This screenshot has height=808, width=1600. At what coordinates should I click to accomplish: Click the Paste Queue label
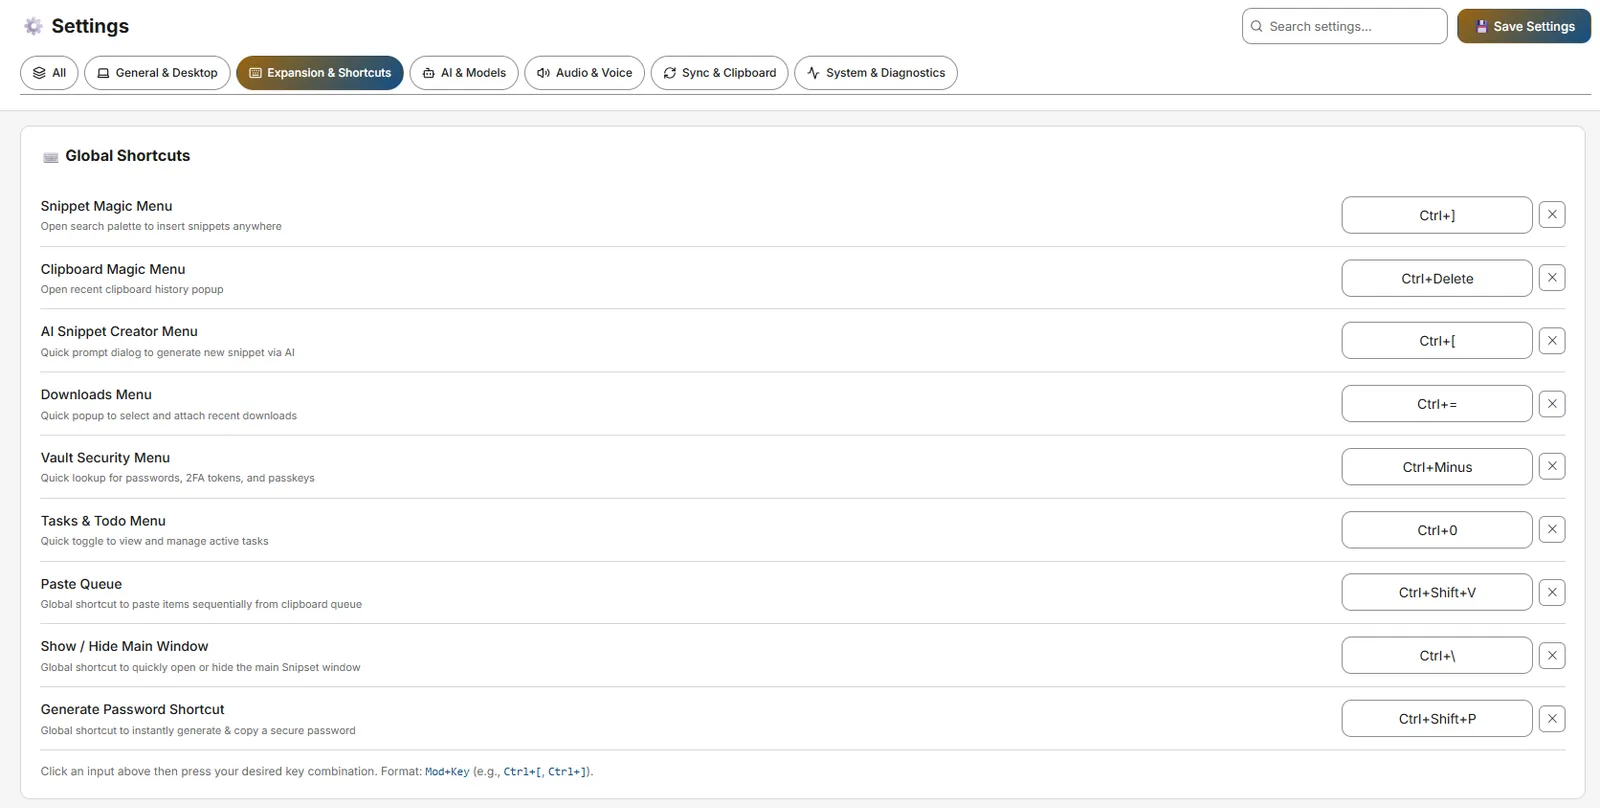pos(81,584)
